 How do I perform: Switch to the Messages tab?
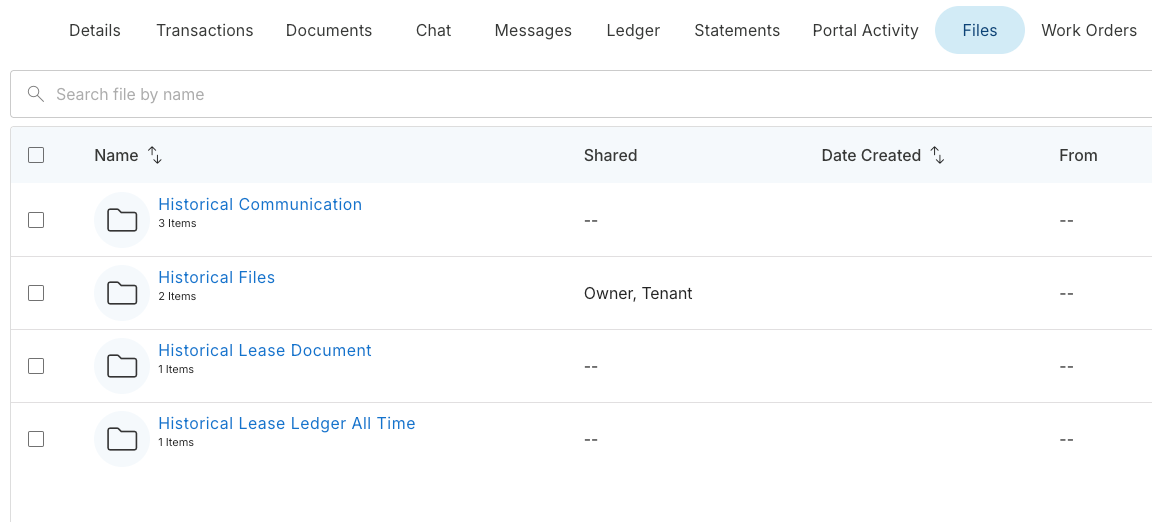[x=533, y=30]
